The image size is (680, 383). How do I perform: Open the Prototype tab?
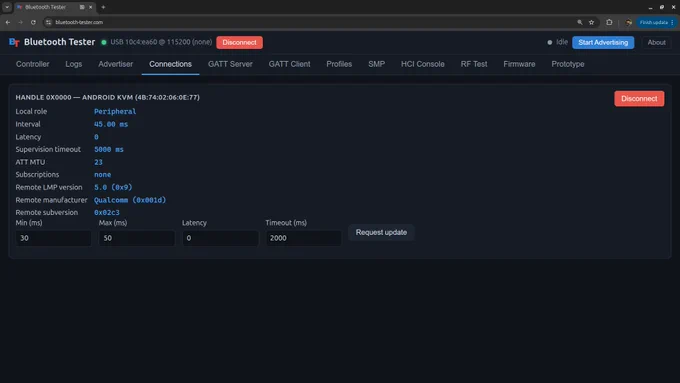(x=568, y=64)
